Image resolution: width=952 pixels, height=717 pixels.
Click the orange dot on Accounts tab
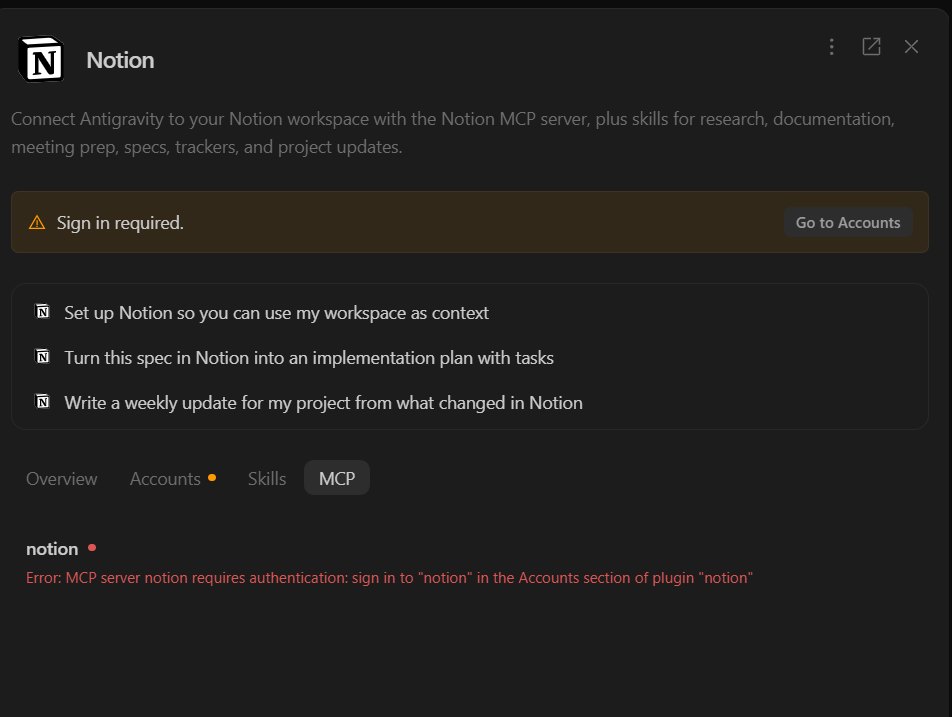coord(212,477)
